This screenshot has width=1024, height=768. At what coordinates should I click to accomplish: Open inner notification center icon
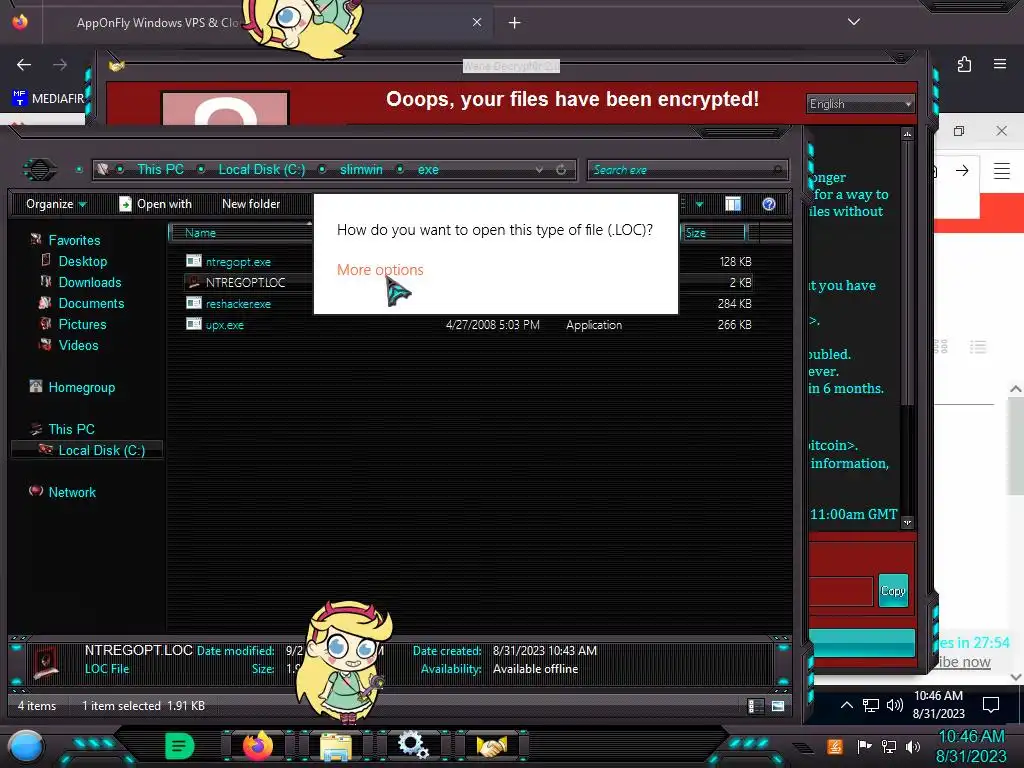(x=991, y=705)
